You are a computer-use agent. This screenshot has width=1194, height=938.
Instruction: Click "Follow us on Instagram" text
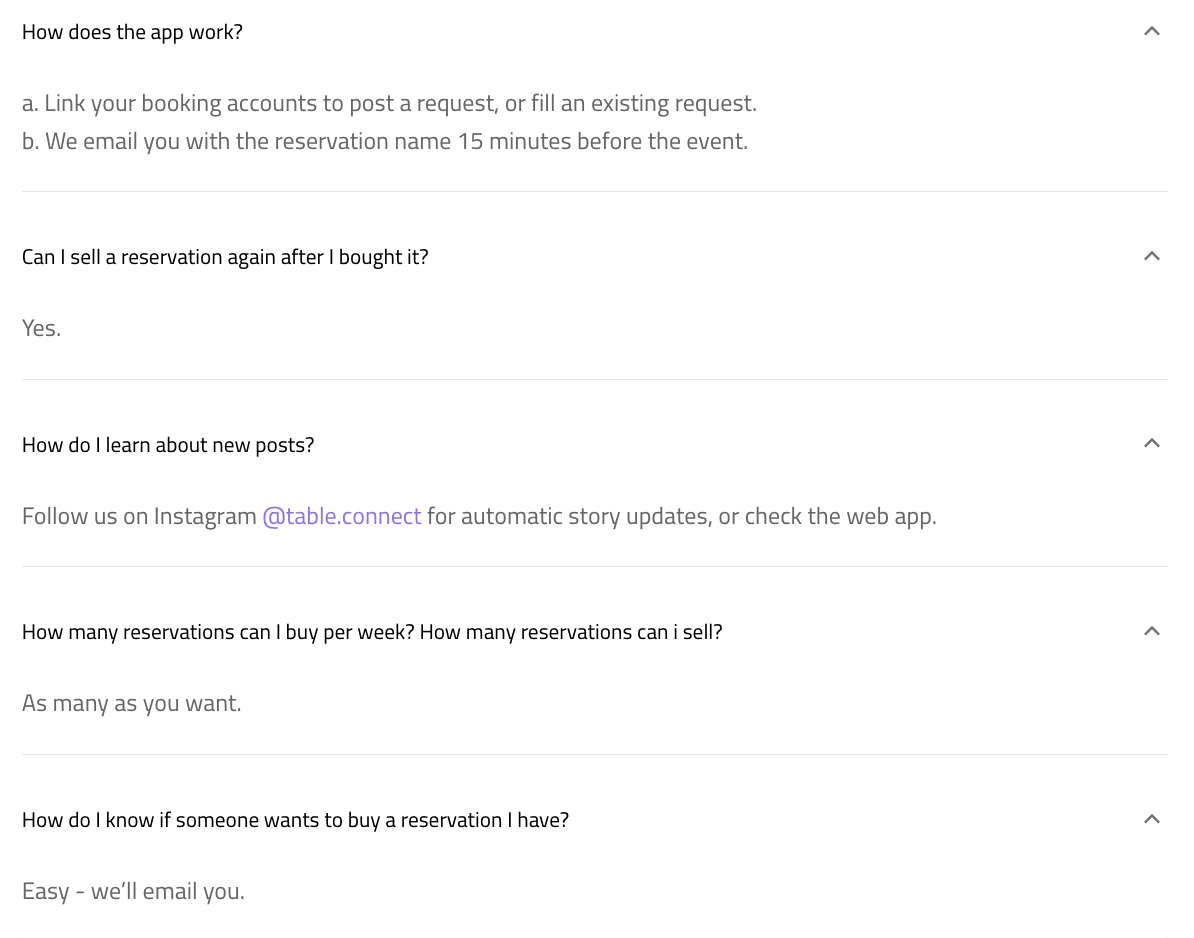[x=139, y=516]
